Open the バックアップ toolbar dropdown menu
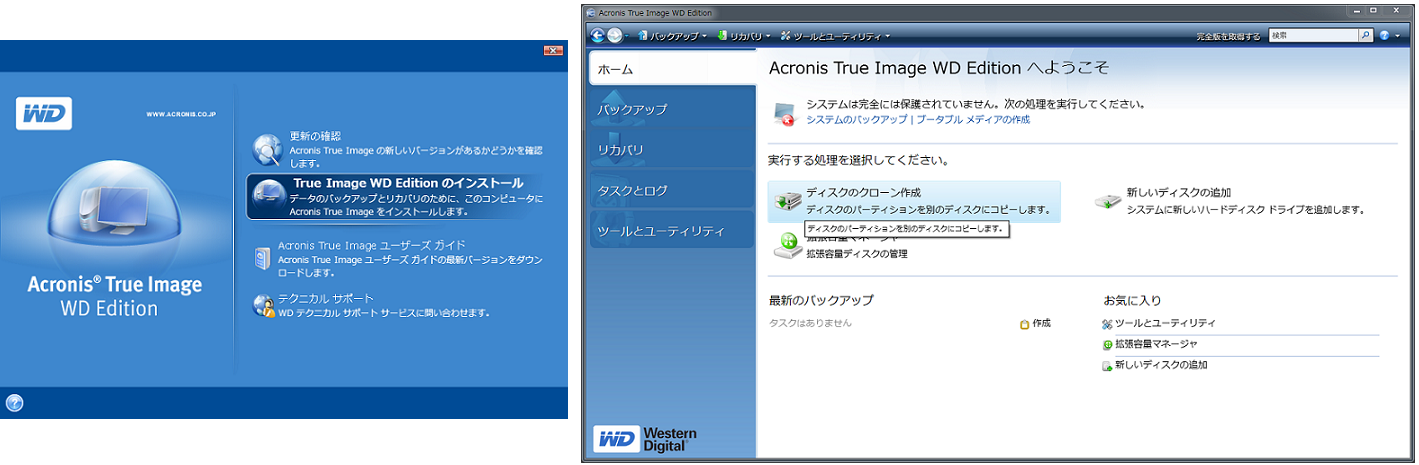Screen dimensions: 1419x465 pos(672,36)
